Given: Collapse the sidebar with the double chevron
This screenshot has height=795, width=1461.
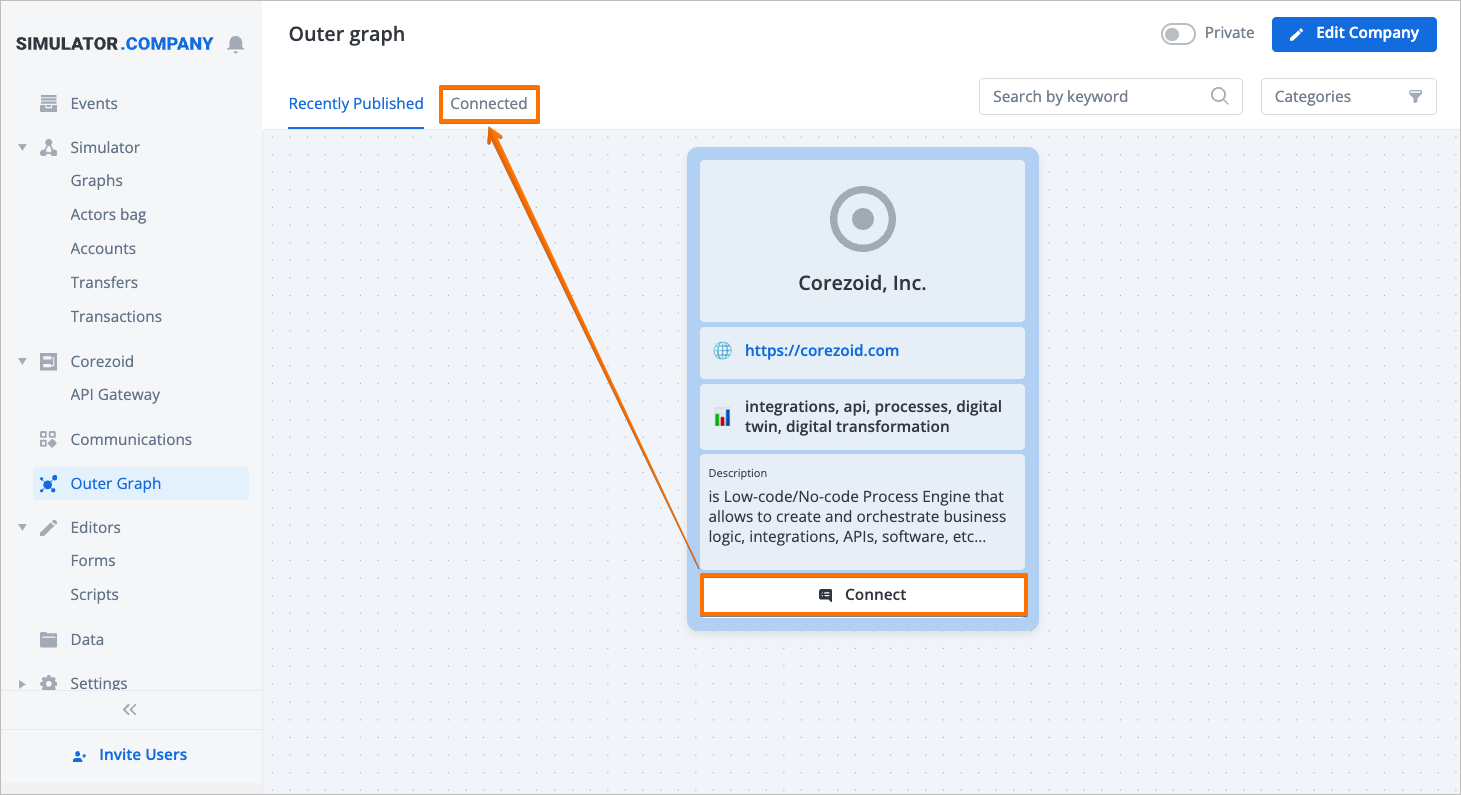Looking at the screenshot, I should [130, 710].
